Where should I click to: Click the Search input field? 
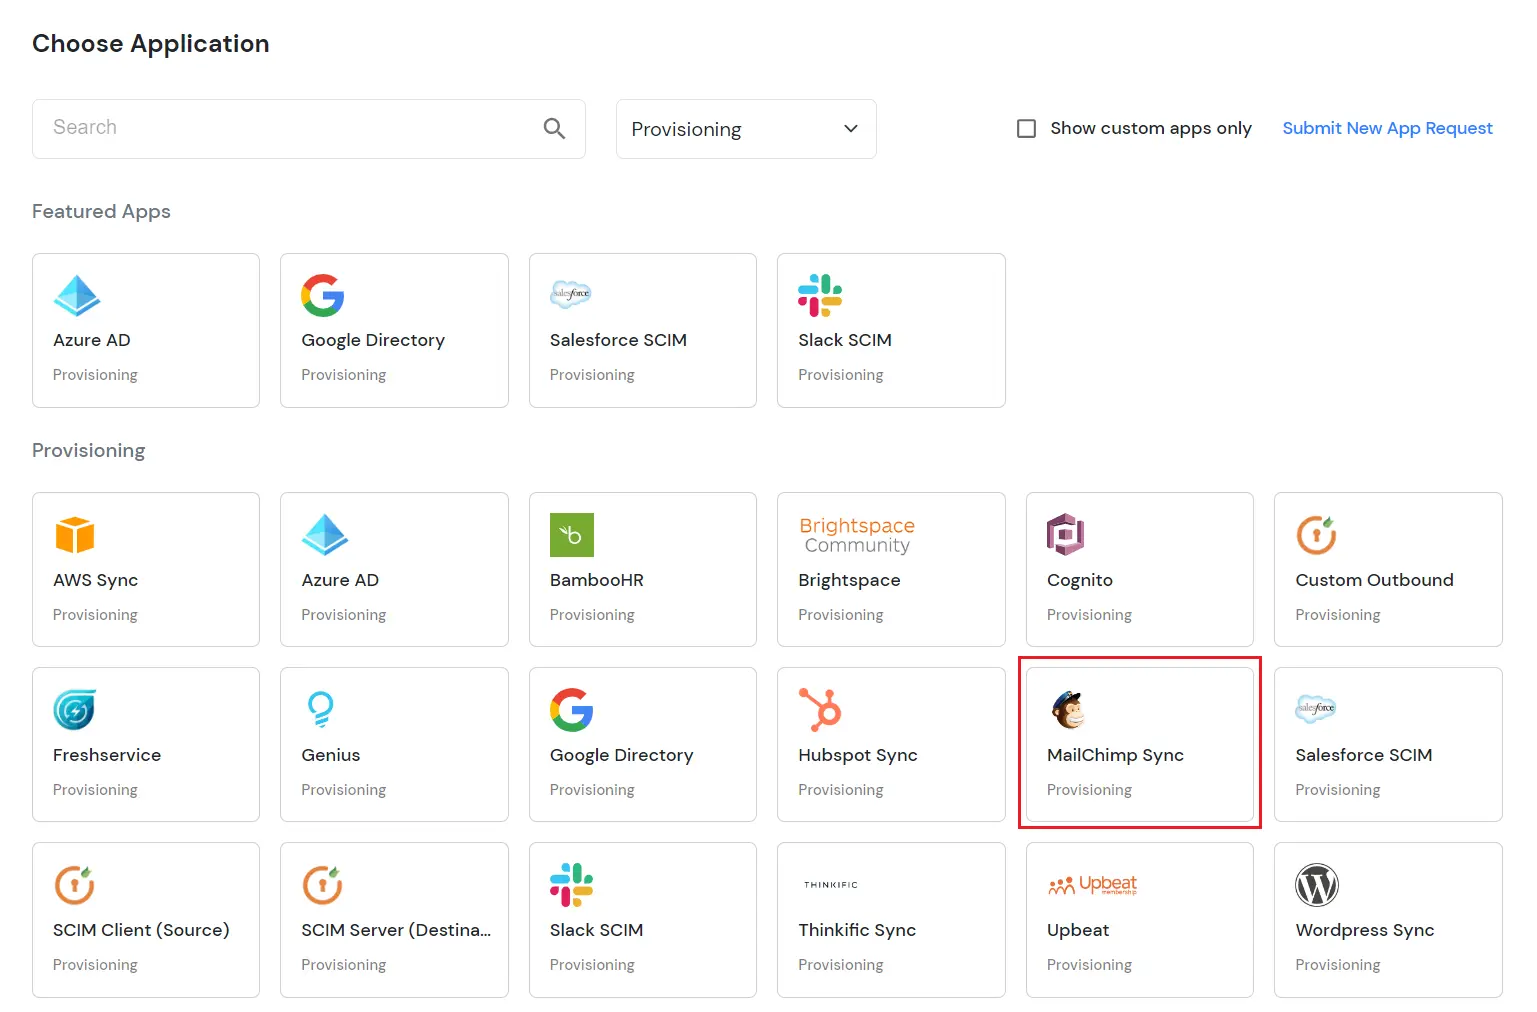309,128
